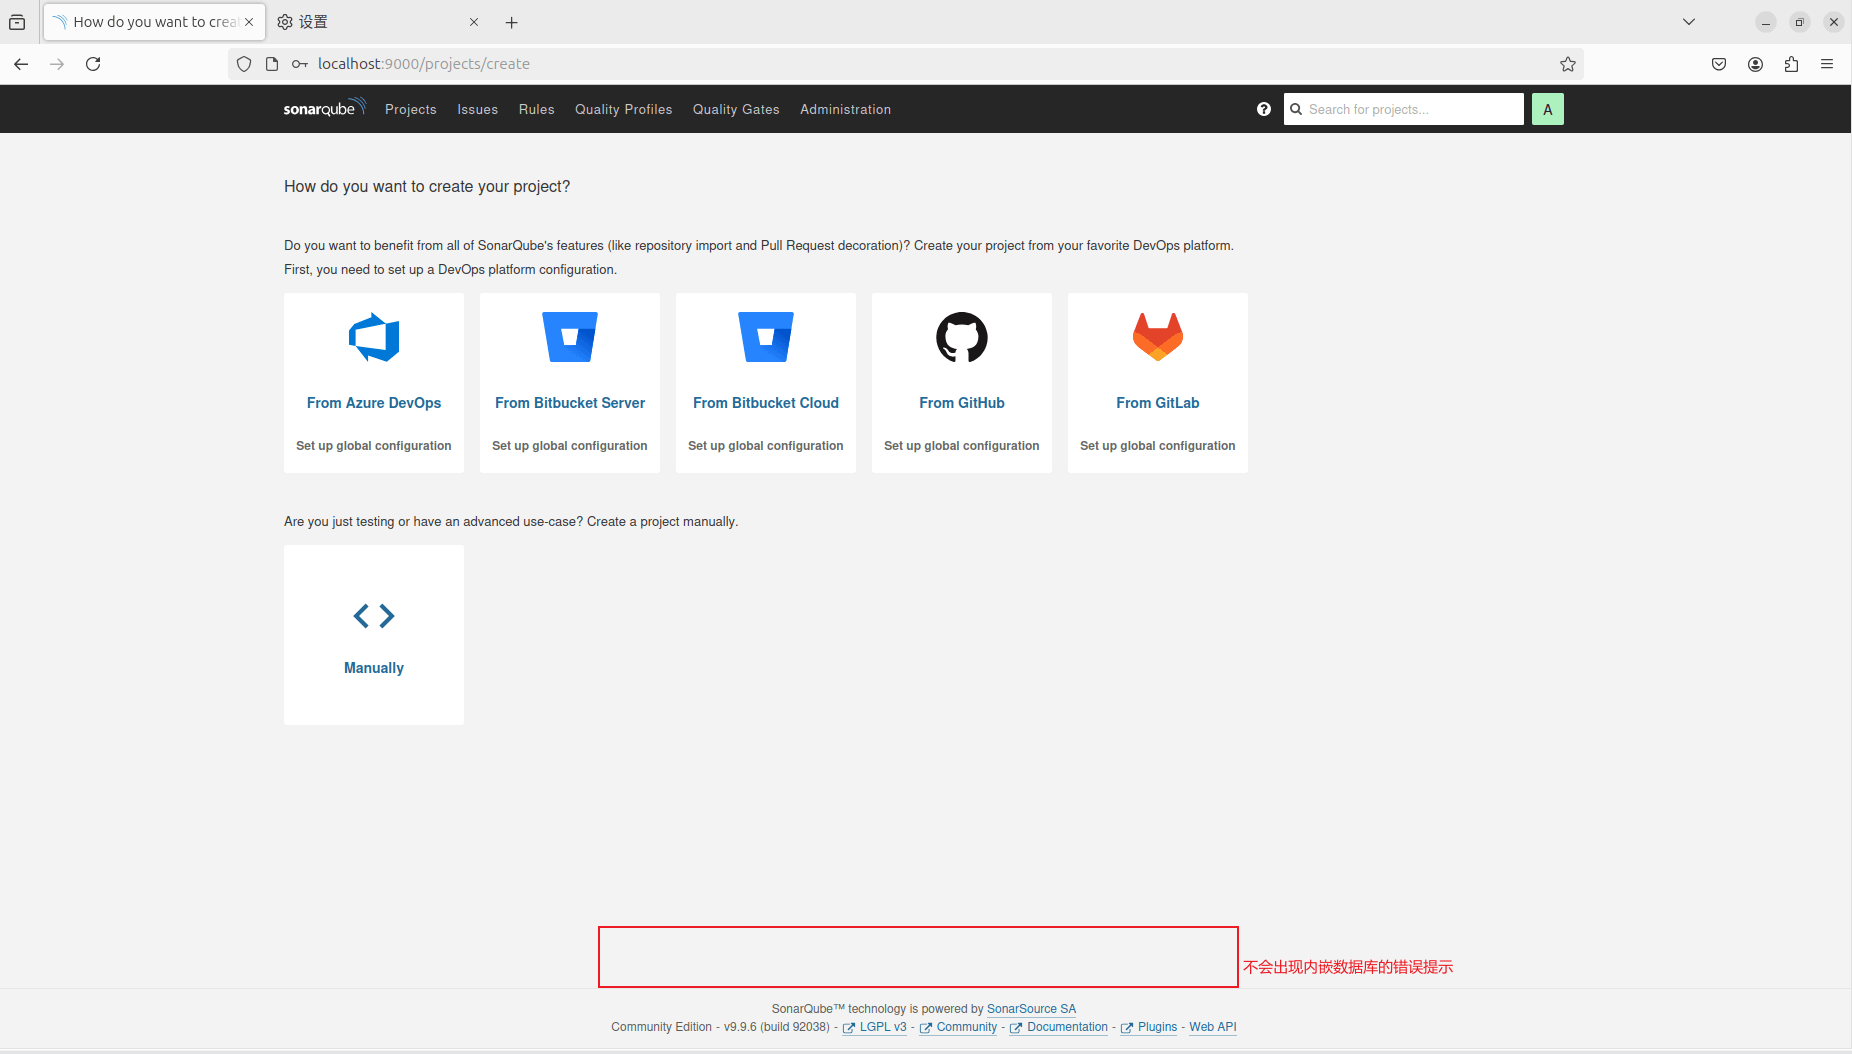
Task: Bookmark this page with star icon
Action: click(x=1568, y=64)
